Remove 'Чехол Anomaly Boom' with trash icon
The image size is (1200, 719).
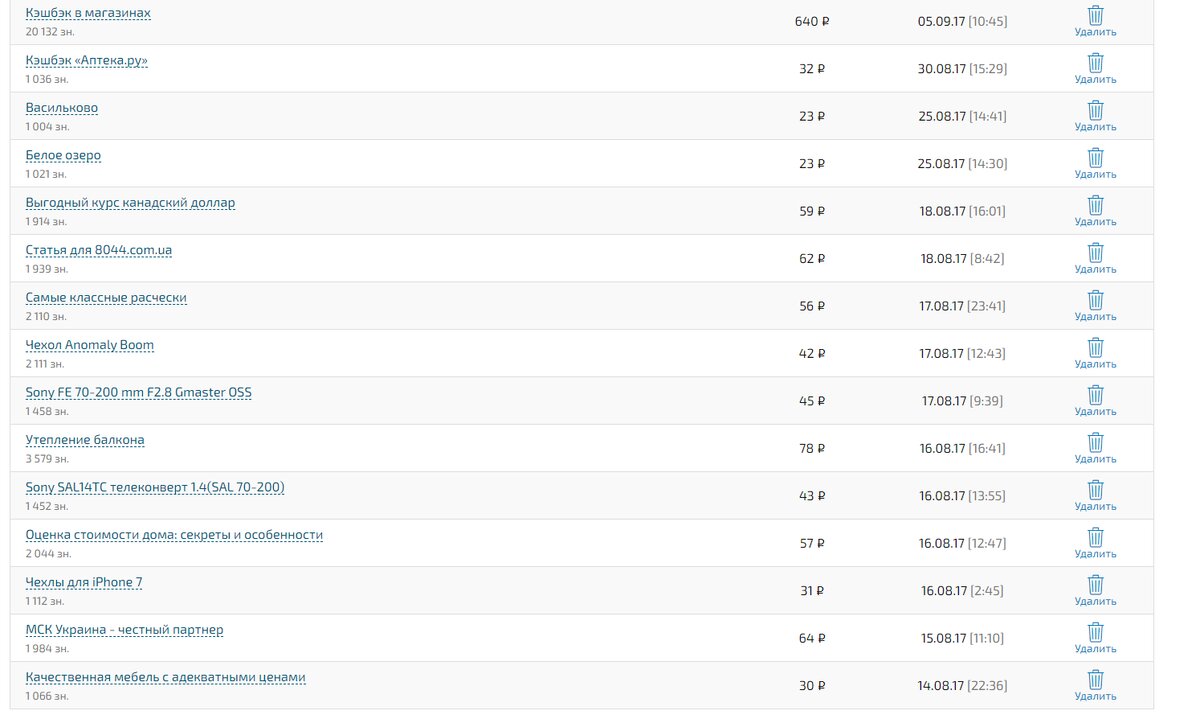(1095, 347)
